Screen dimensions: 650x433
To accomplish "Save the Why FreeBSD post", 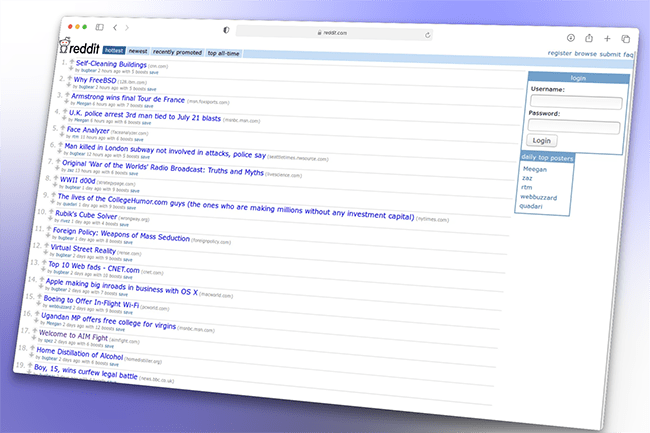I will pos(152,89).
